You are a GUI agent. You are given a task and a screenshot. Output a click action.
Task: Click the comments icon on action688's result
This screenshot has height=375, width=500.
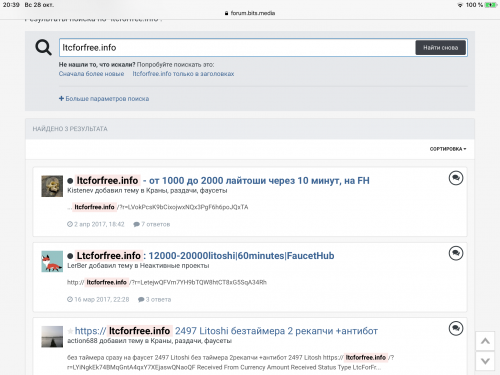(x=456, y=329)
